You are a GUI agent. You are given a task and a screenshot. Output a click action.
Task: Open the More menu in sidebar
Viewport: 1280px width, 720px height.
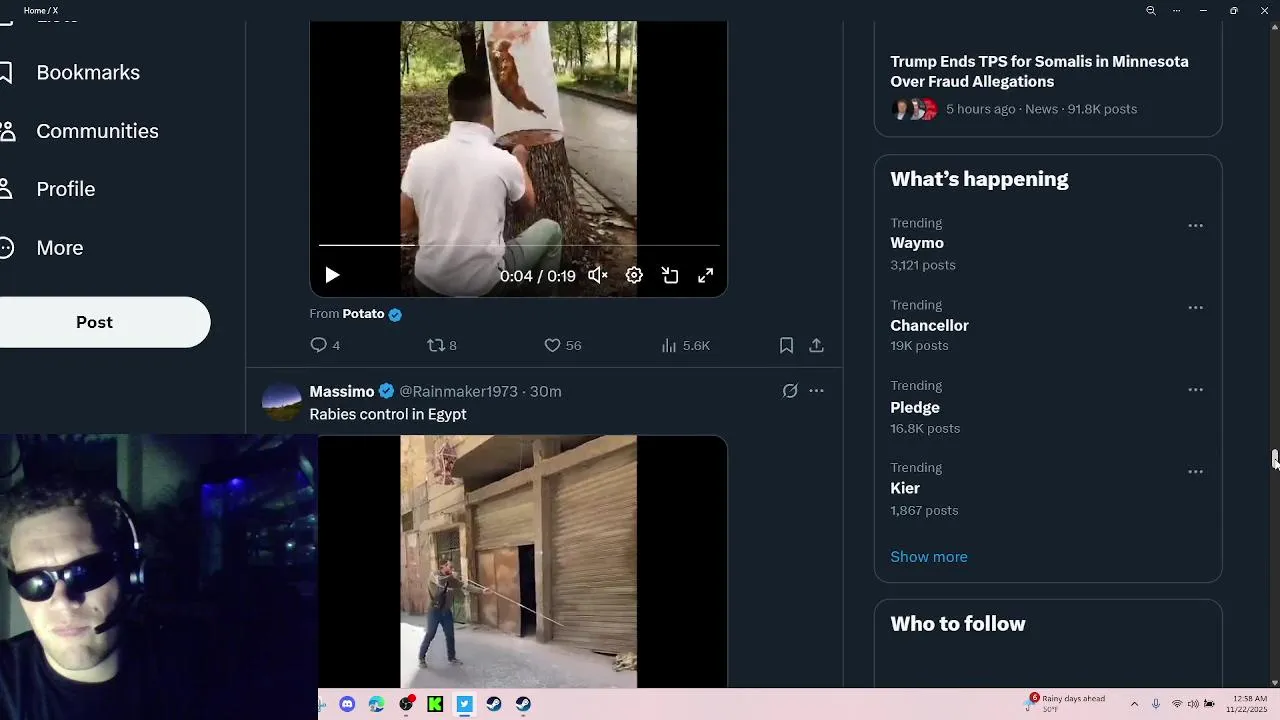60,247
